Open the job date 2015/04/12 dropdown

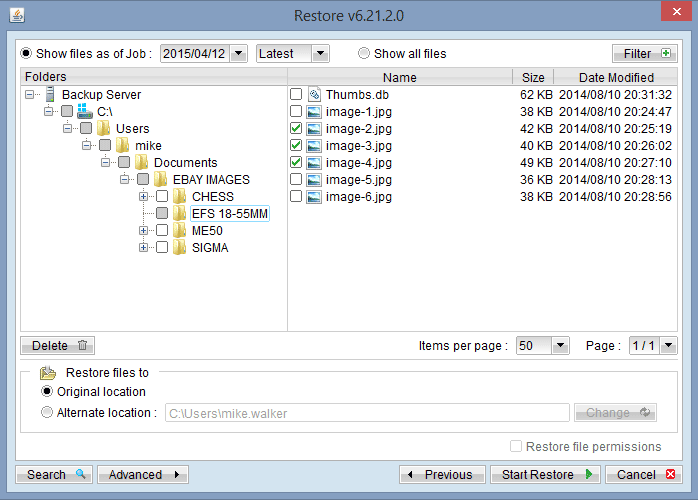[237, 54]
